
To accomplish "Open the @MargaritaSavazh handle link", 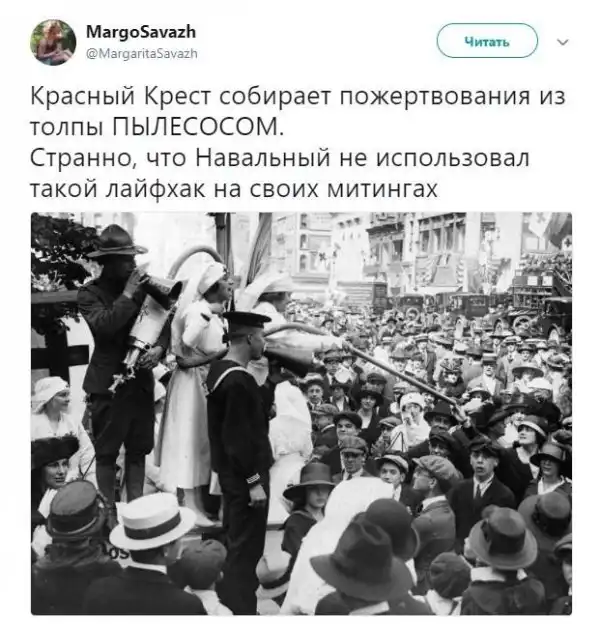I will 142,53.
